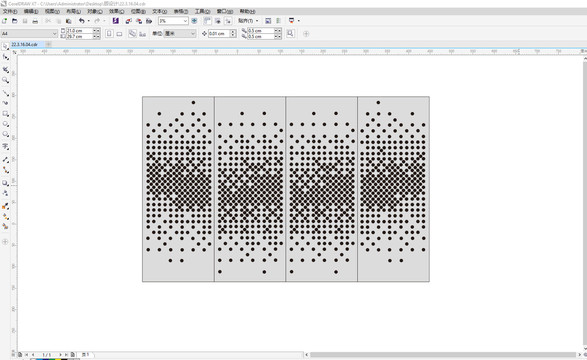Pick the black color swatch in palette
The width and height of the screenshot is (587, 360).
click(x=64, y=359)
